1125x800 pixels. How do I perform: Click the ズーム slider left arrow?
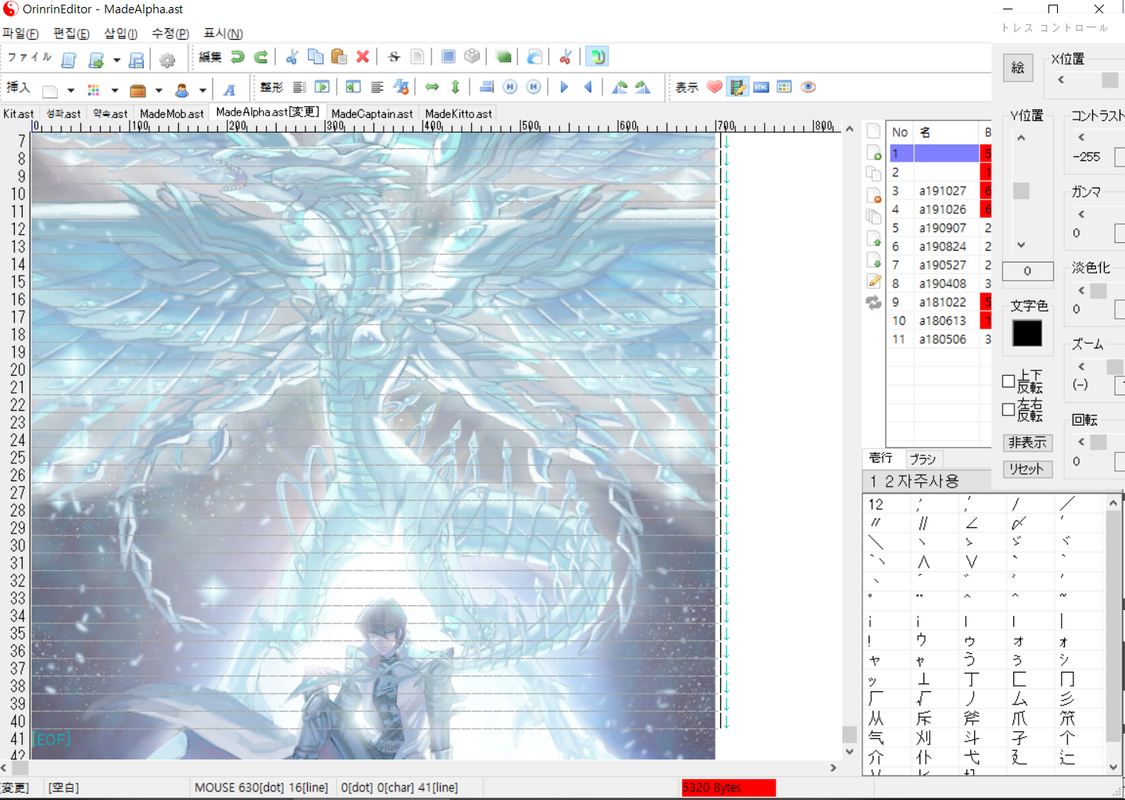[1081, 367]
